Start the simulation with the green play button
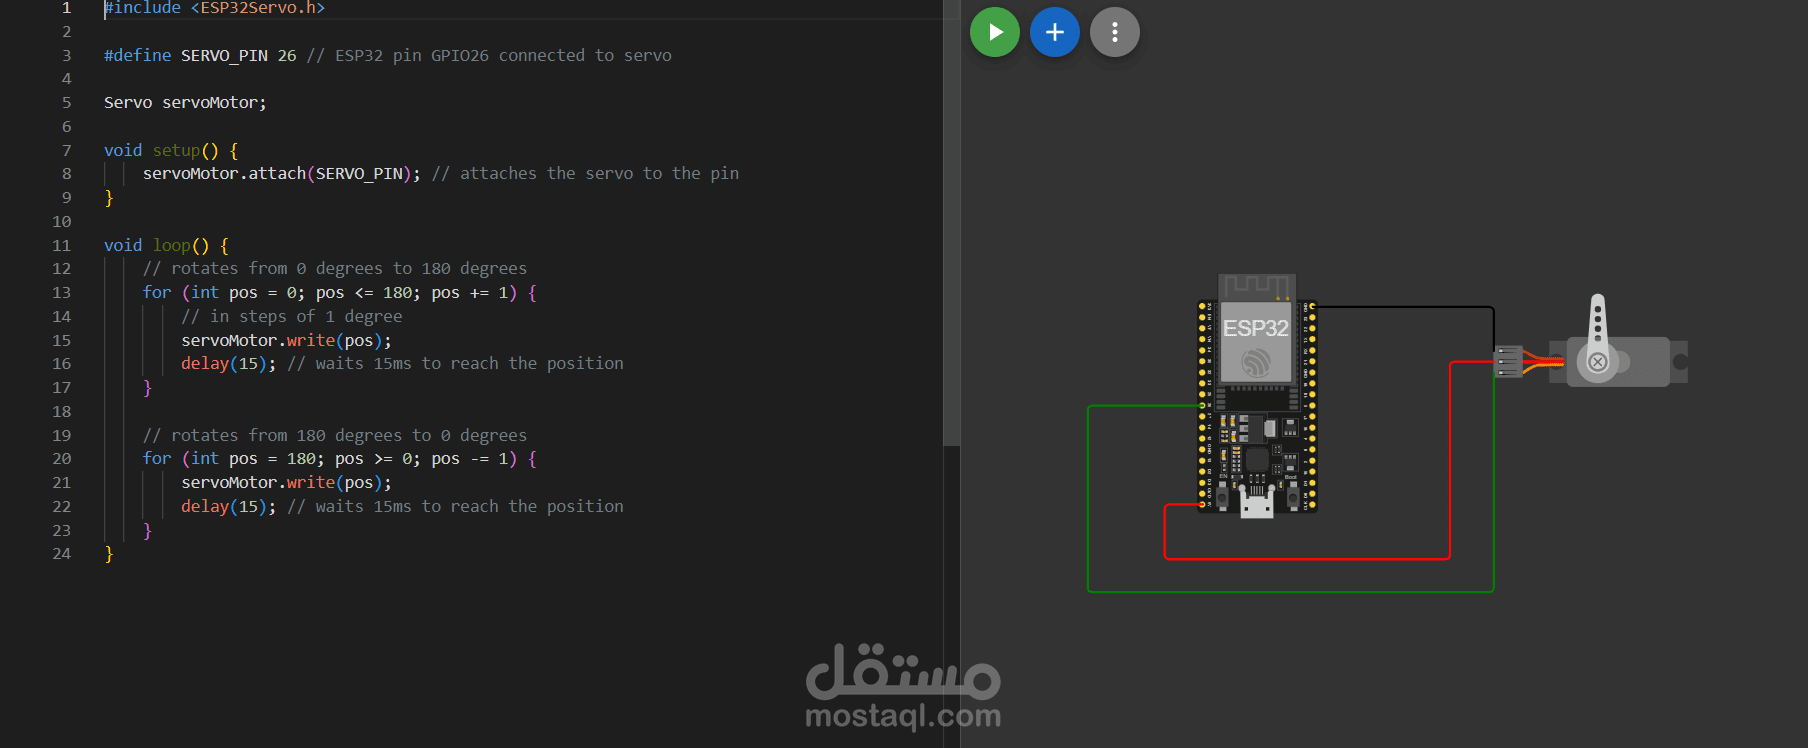 995,32
